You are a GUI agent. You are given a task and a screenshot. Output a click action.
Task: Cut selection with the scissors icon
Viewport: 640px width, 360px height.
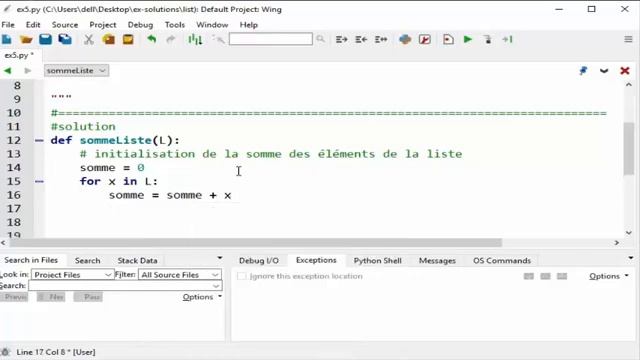coord(89,40)
